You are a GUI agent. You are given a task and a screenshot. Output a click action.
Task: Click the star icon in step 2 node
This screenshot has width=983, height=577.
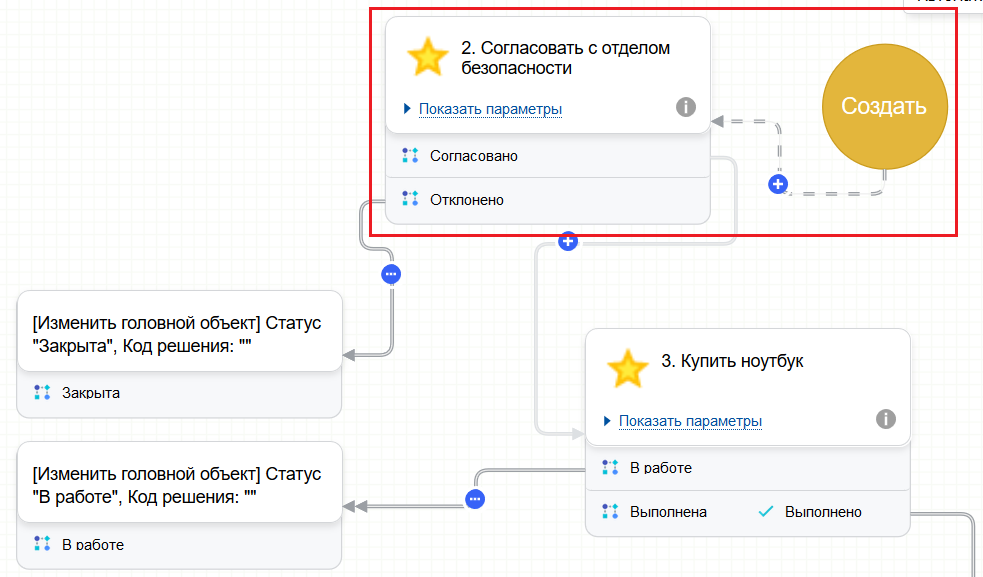tap(428, 57)
